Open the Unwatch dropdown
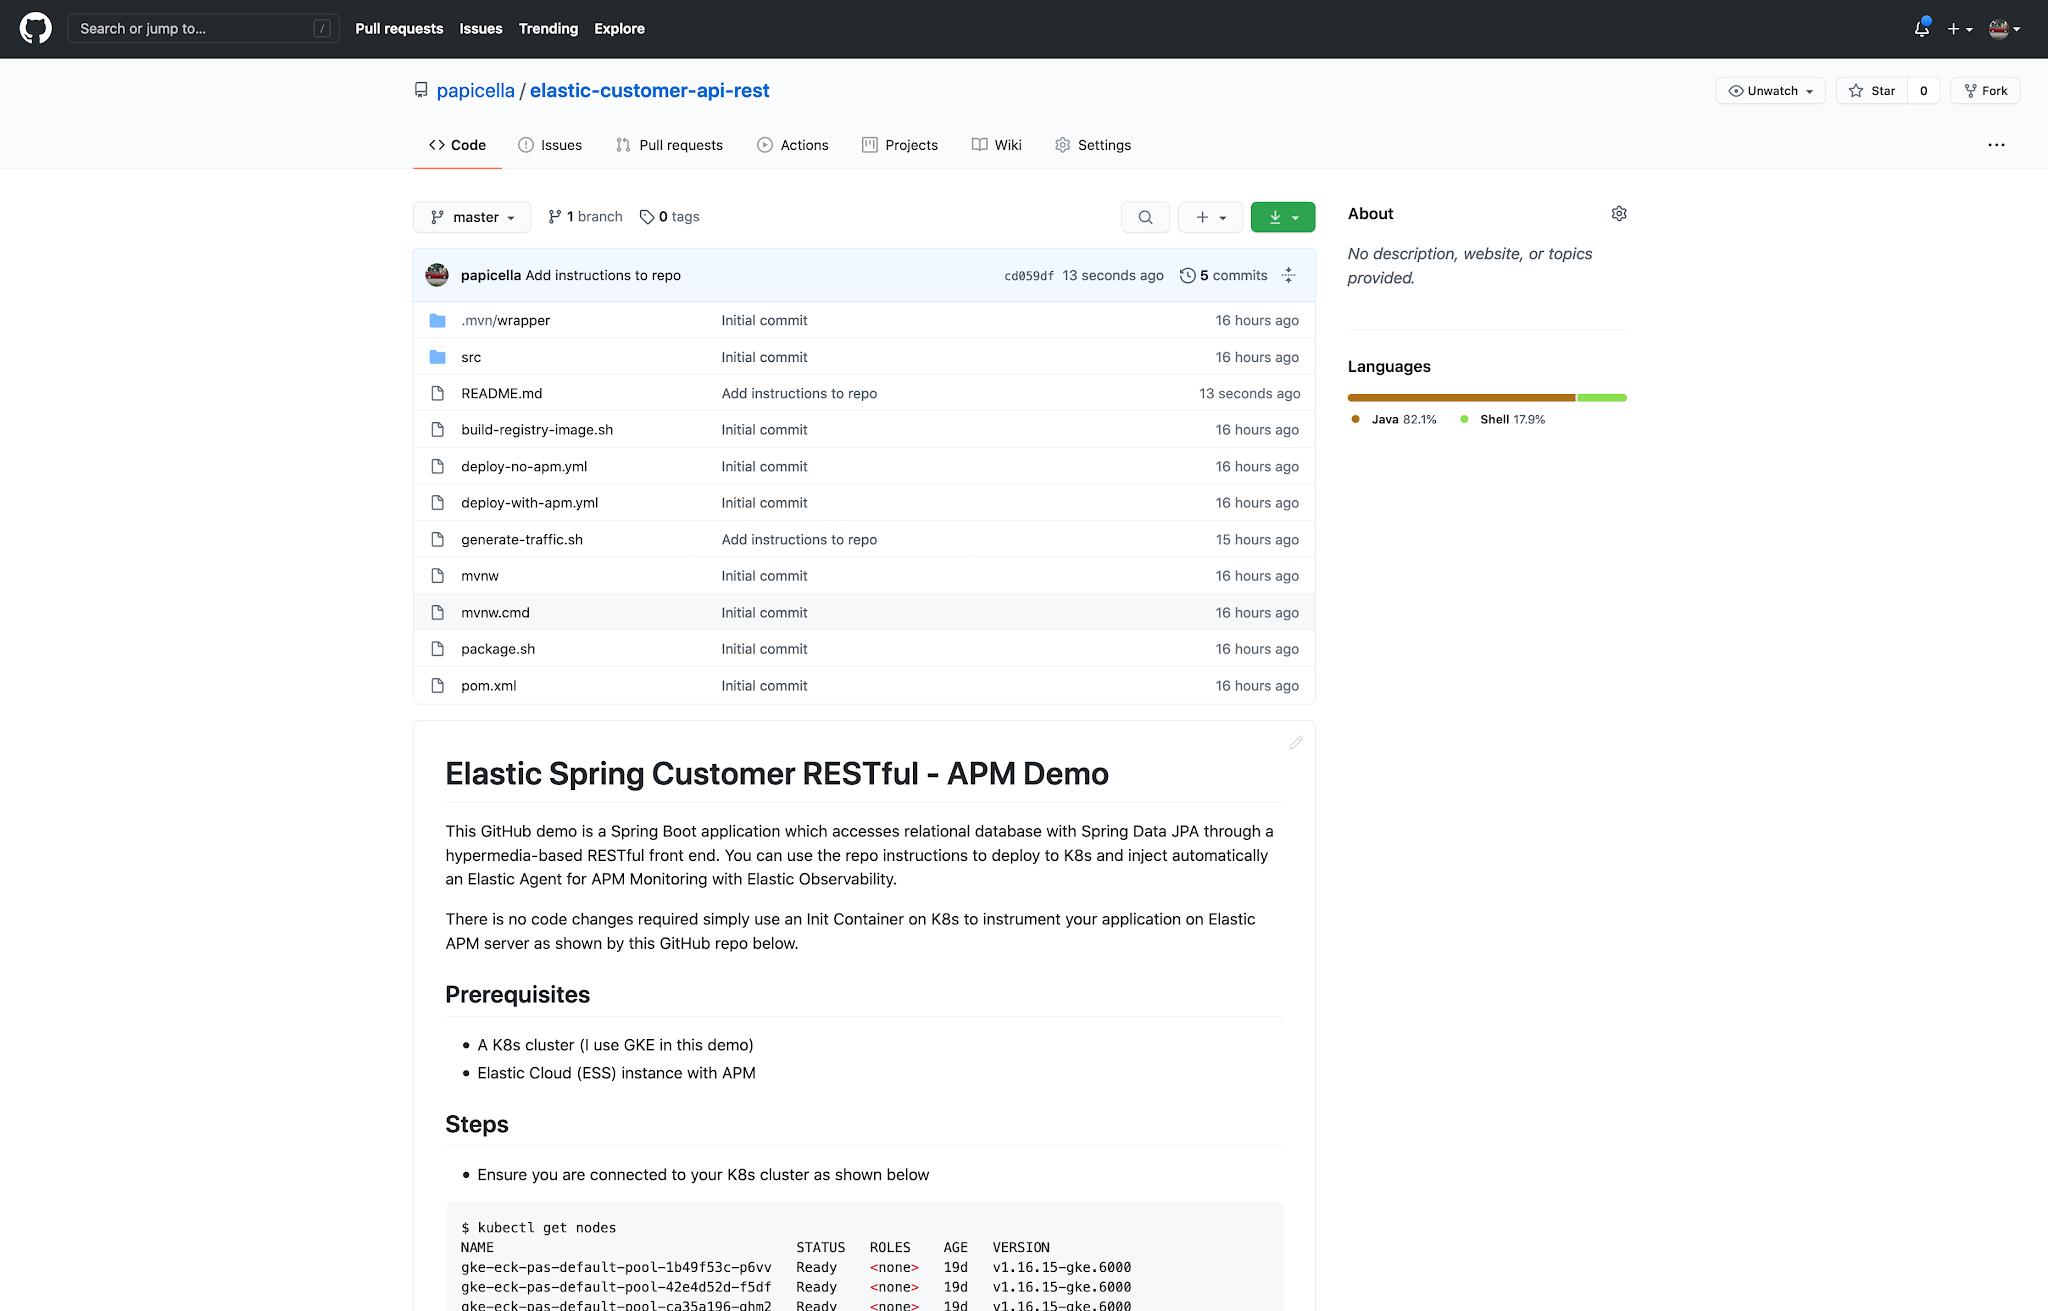This screenshot has width=2048, height=1311. tap(1771, 91)
